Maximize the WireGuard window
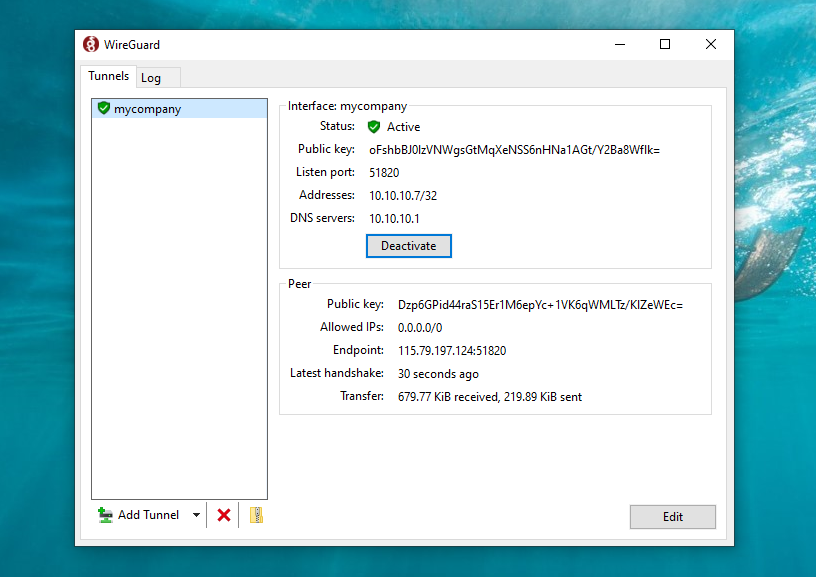The height and width of the screenshot is (577, 816). coord(665,44)
